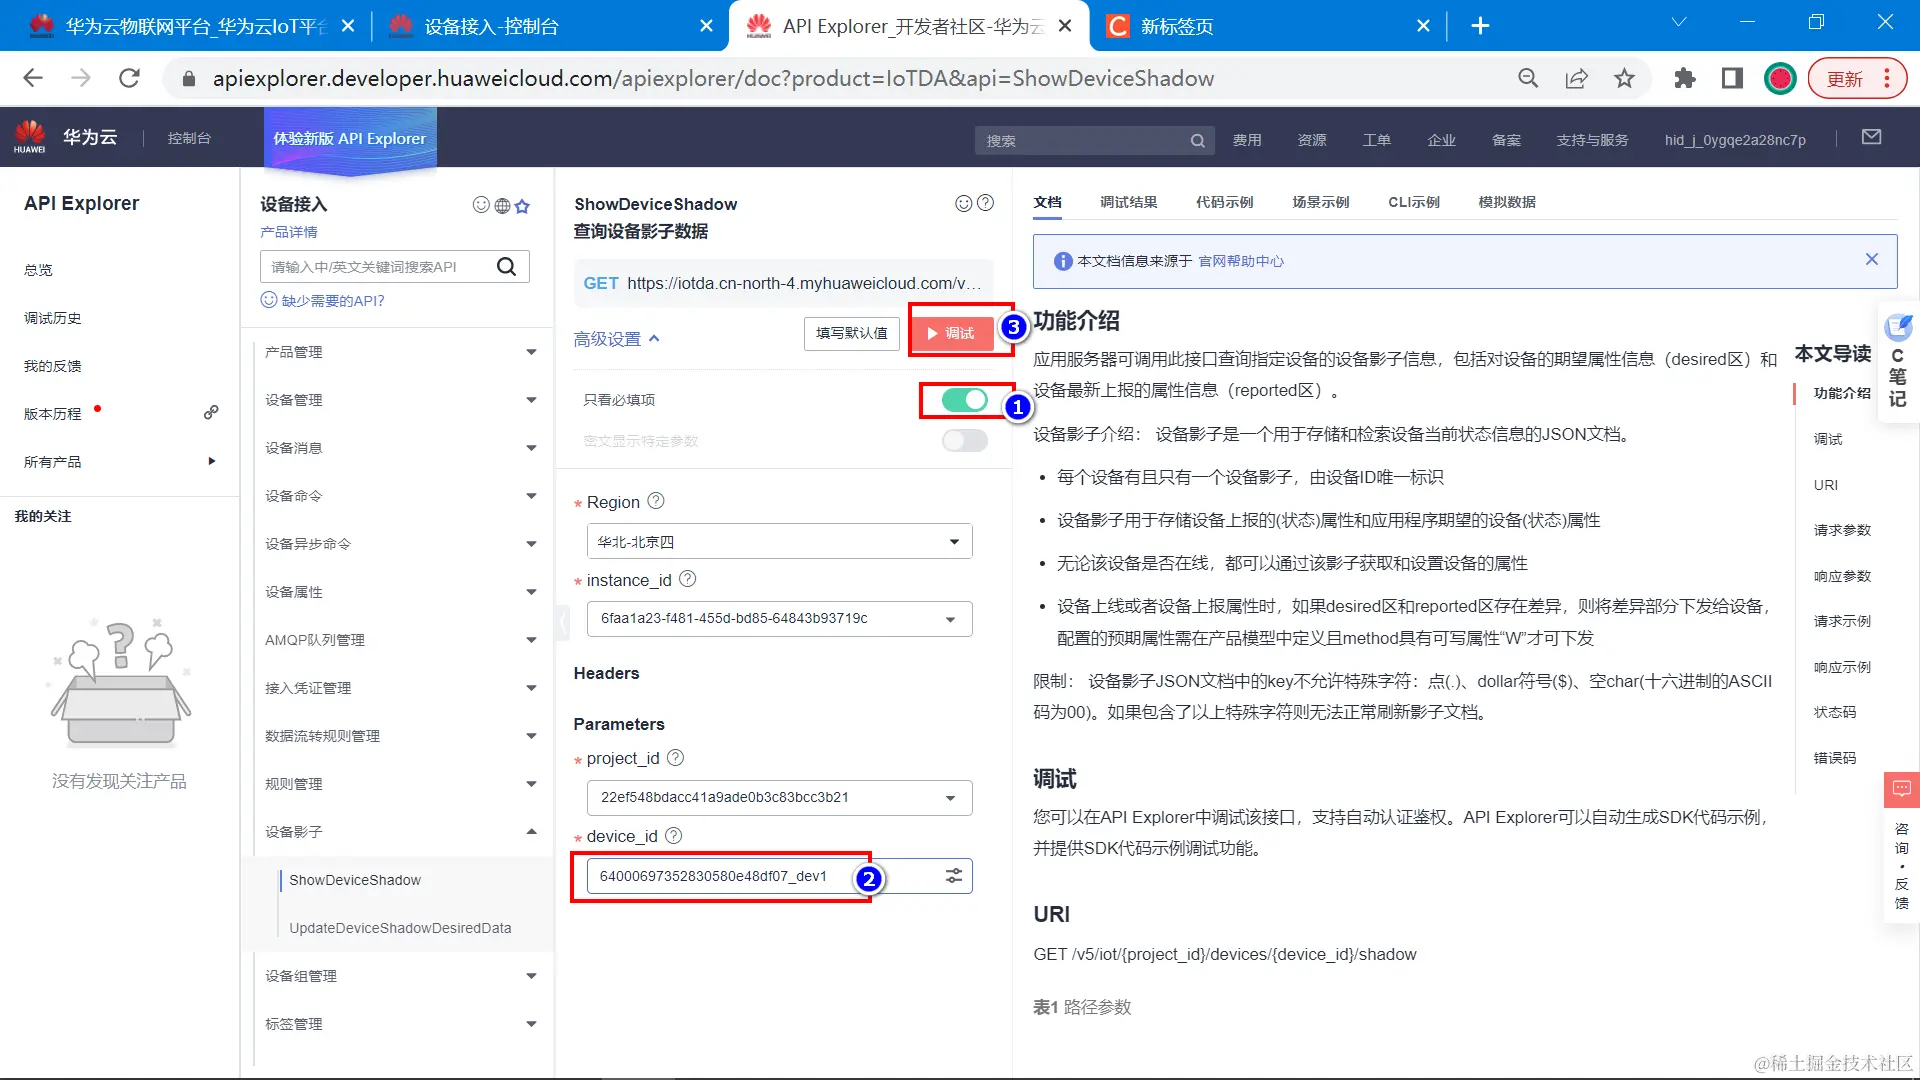The image size is (1920, 1080).
Task: Open the red chat consultation icon
Action: (1901, 789)
